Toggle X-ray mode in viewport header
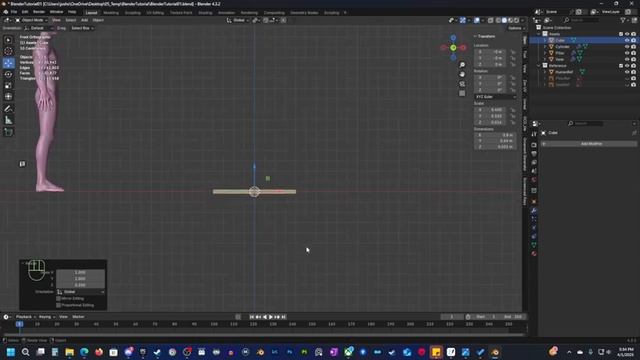Screen dimensions: 640x360 (491, 20)
